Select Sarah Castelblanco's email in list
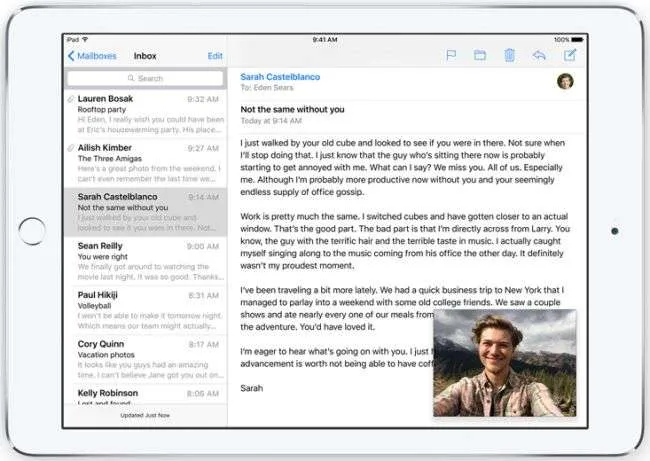Image resolution: width=650 pixels, height=461 pixels. click(x=146, y=212)
